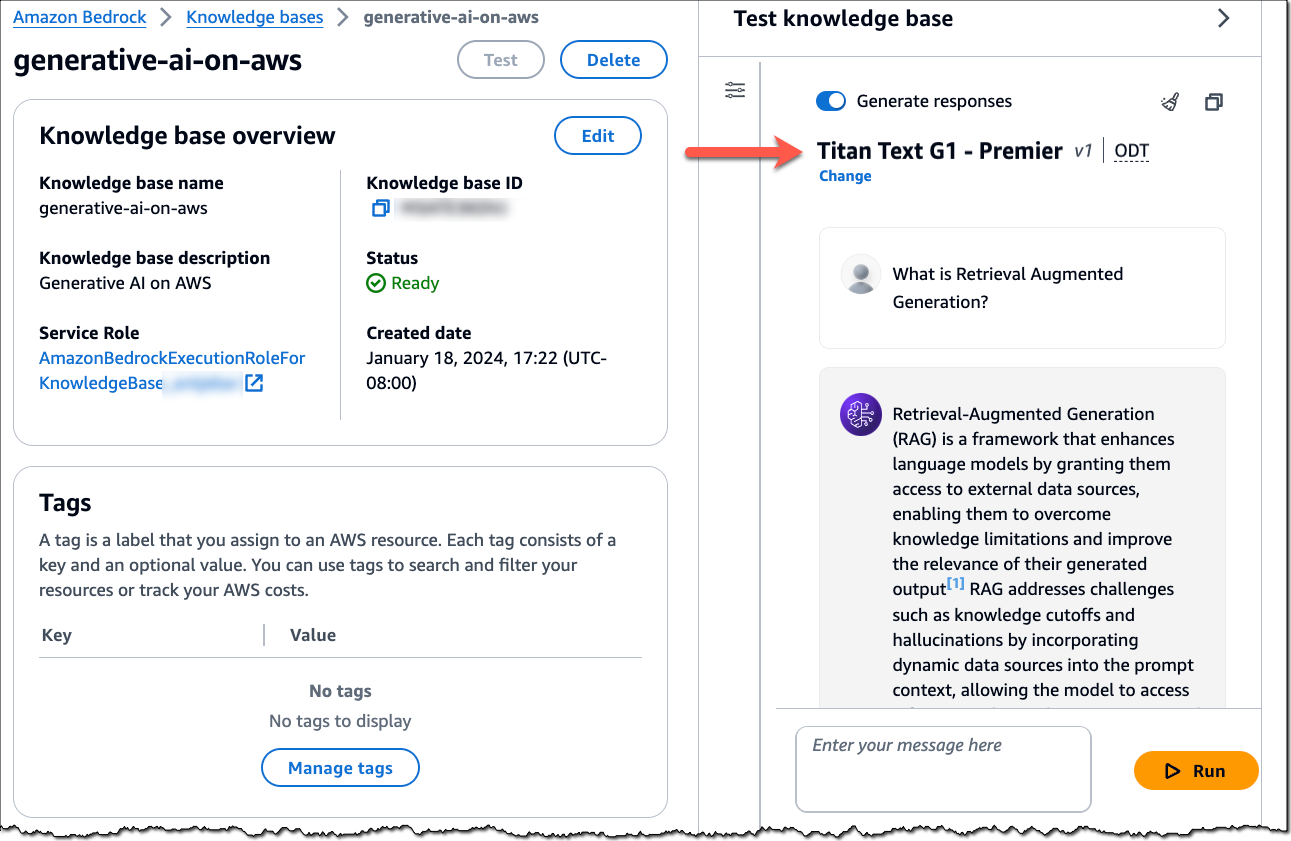Open the Knowledge bases breadcrumb
Image resolution: width=1291 pixels, height=841 pixels.
[255, 17]
